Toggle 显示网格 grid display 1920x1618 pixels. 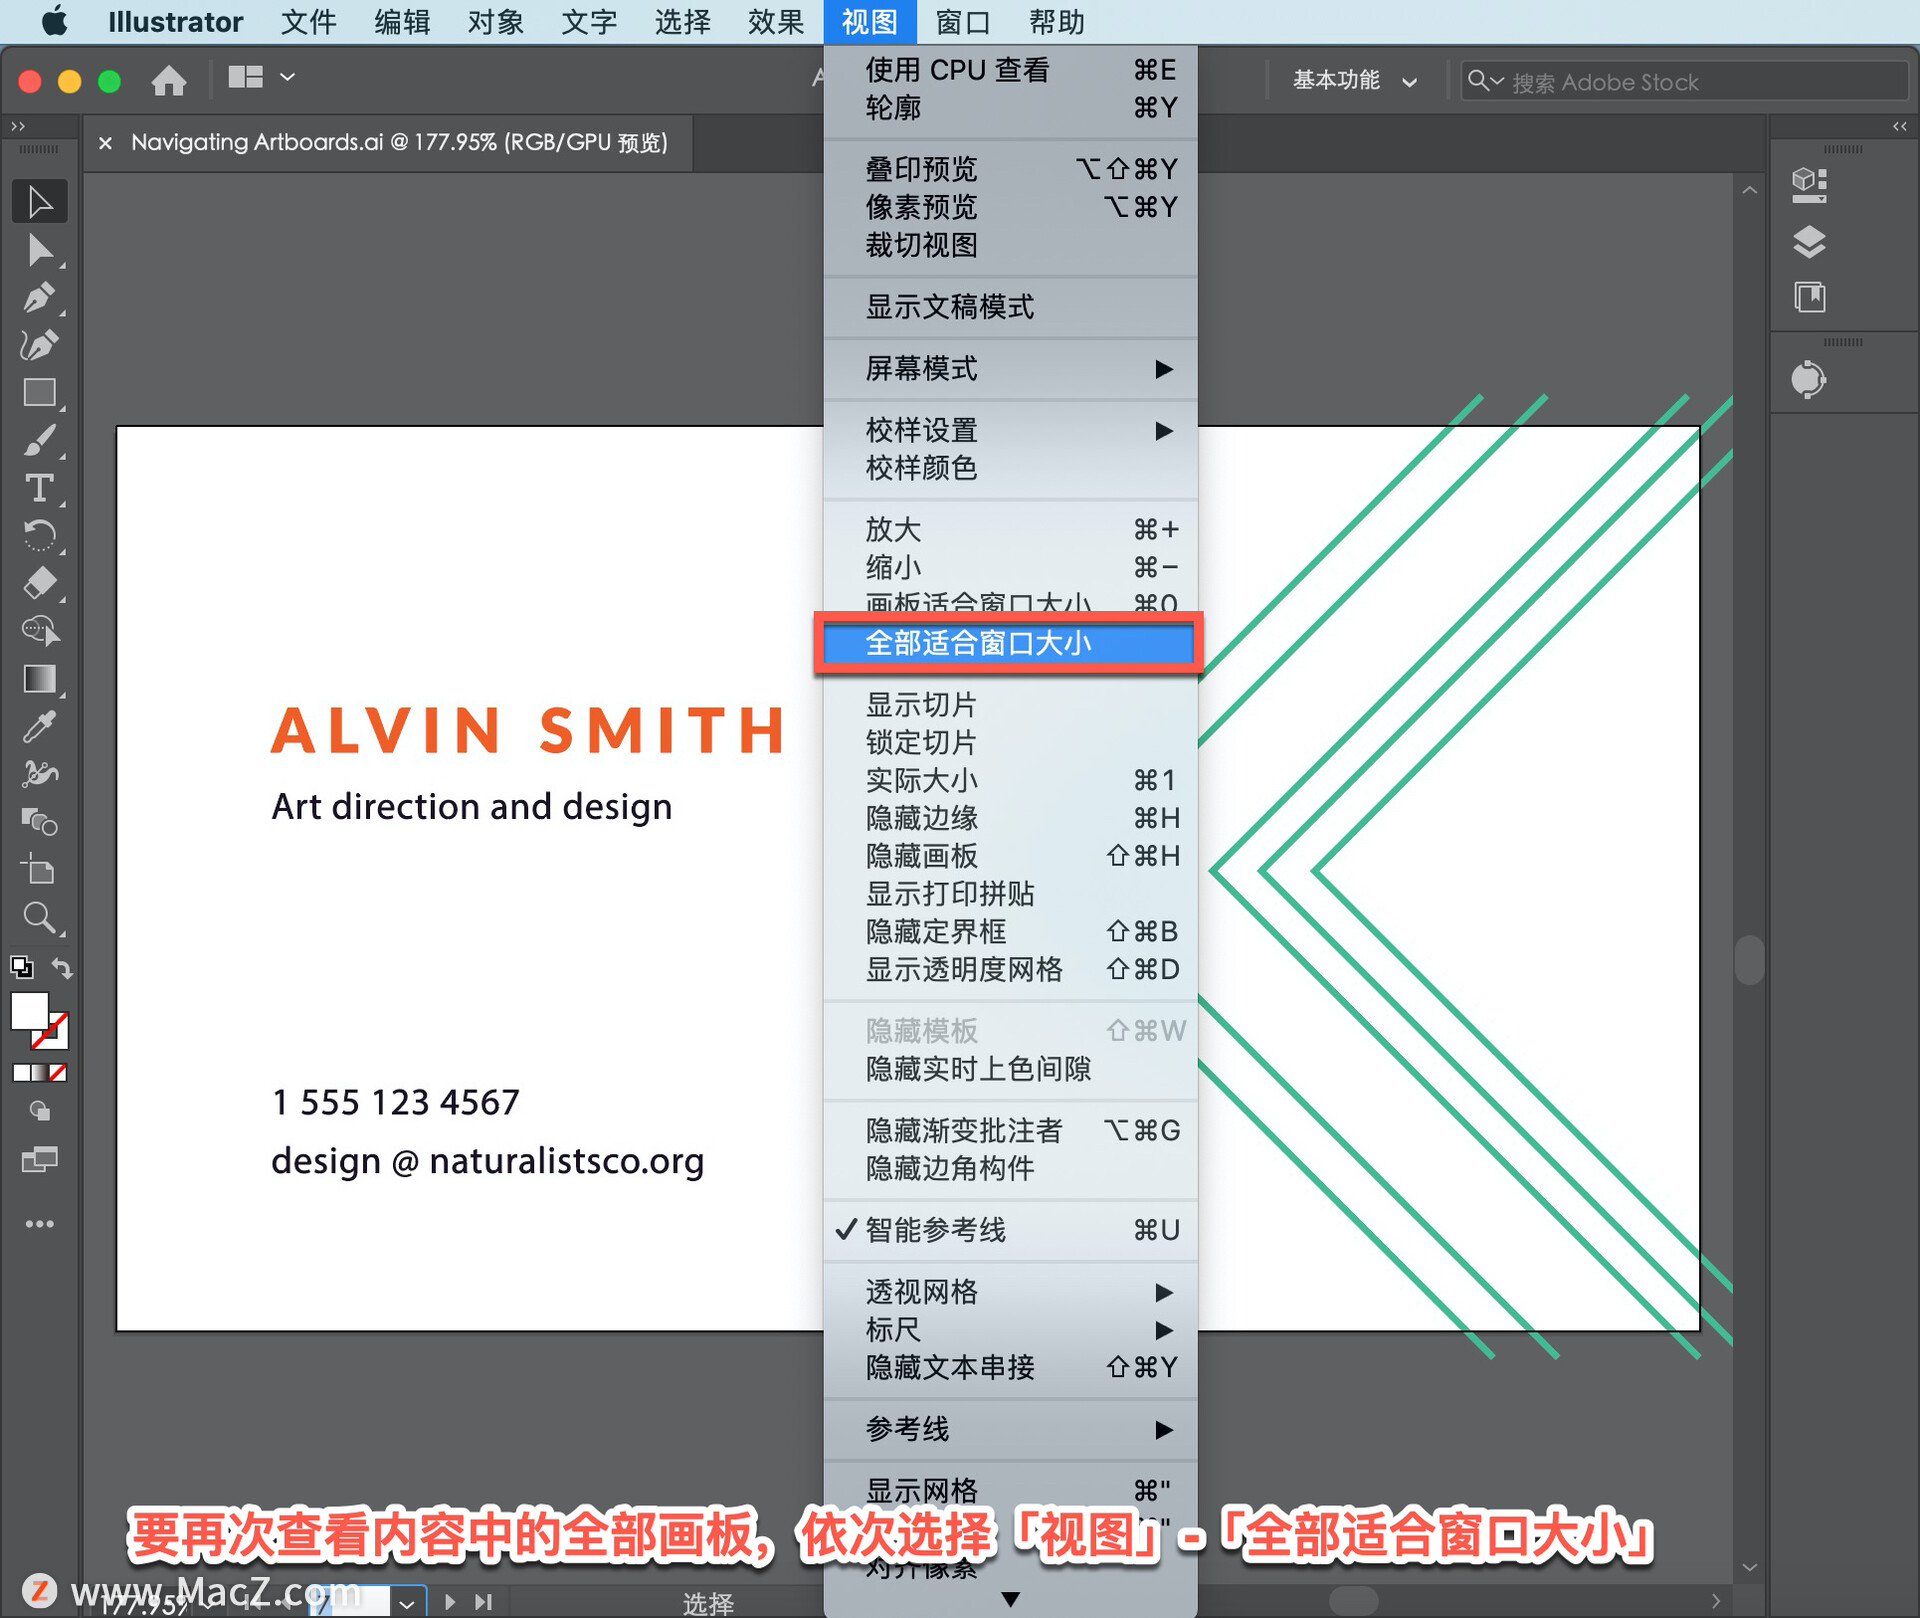1010,1490
